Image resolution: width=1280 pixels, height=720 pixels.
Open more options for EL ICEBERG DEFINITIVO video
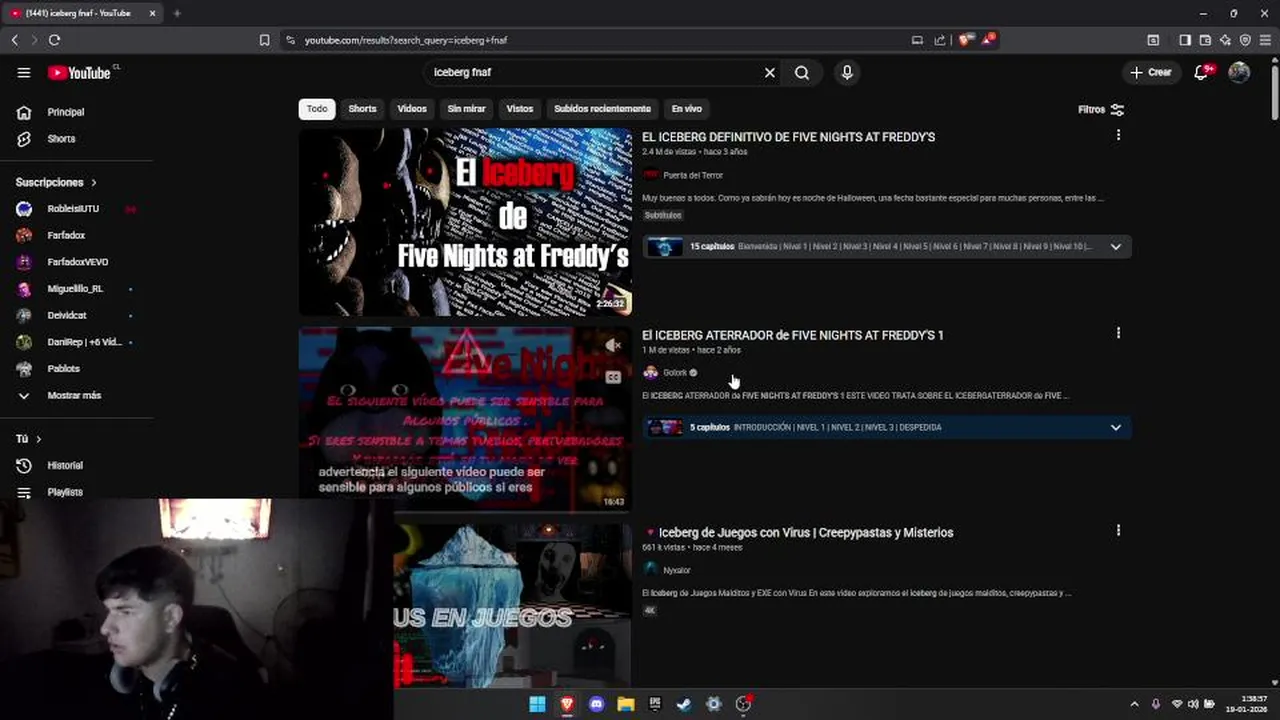click(x=1118, y=135)
